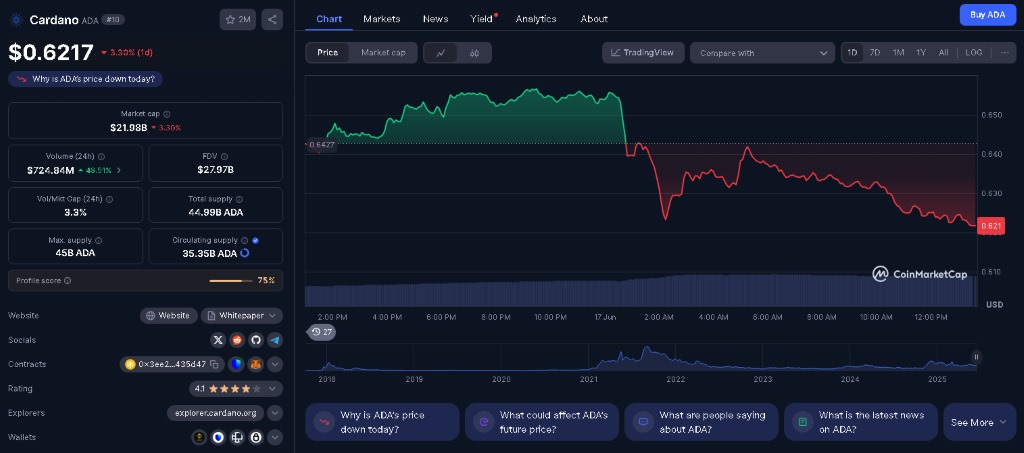Click the Buy ADA button
The width and height of the screenshot is (1024, 453).
click(x=987, y=14)
